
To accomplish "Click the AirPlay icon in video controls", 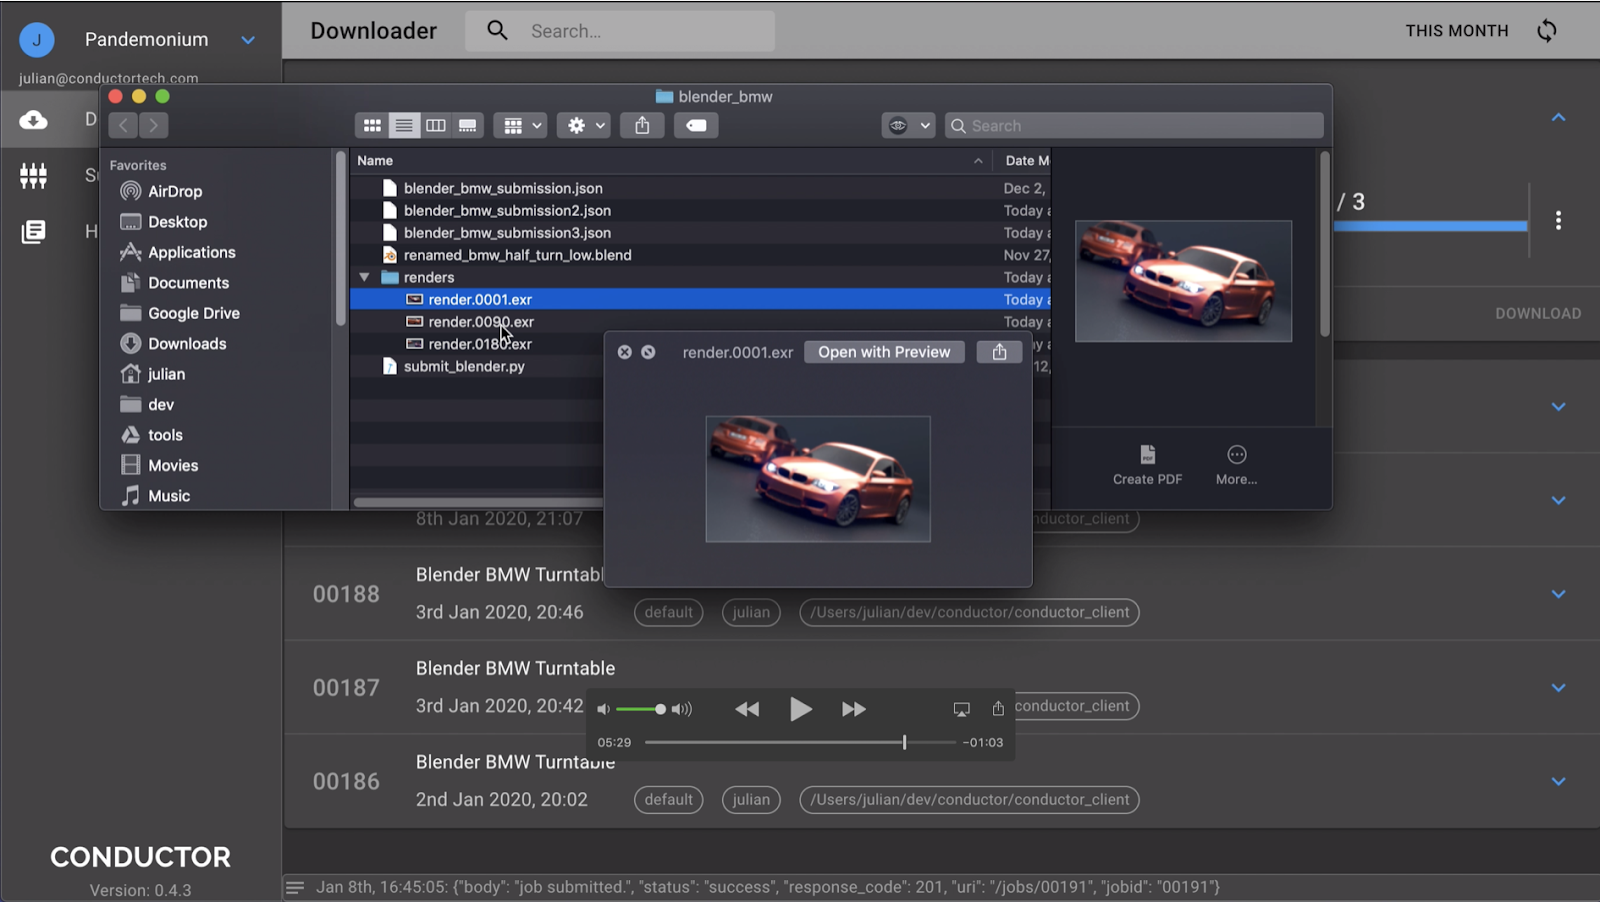I will pos(962,709).
